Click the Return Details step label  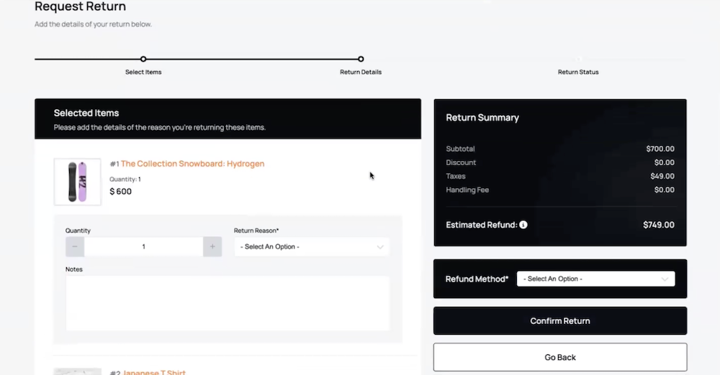[x=360, y=72]
